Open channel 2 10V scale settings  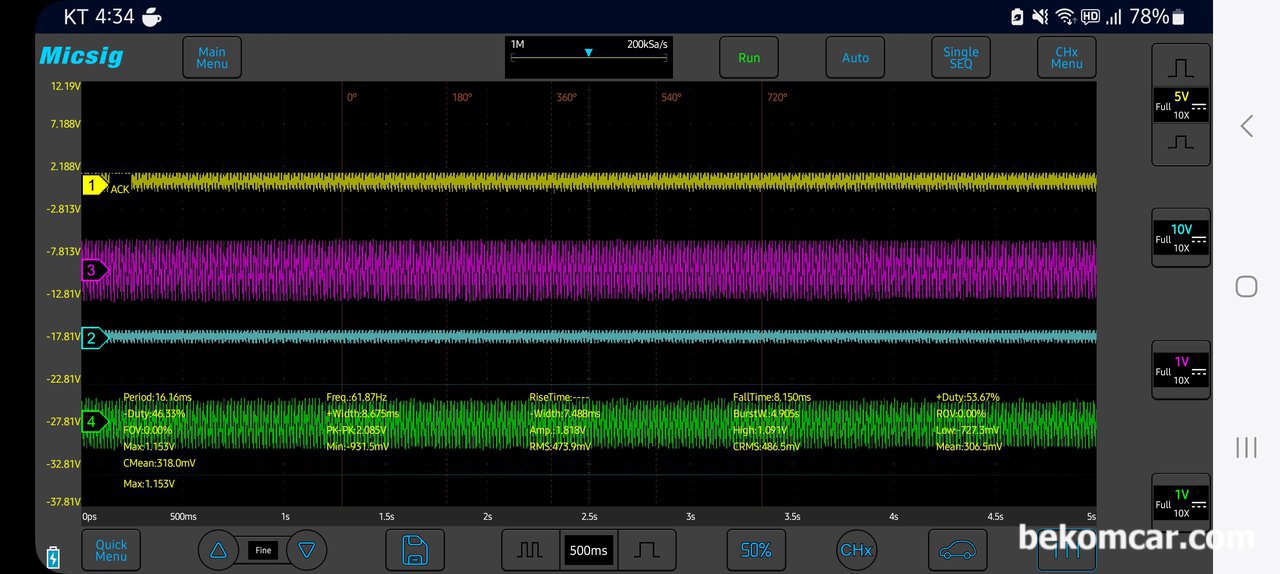pos(1182,238)
